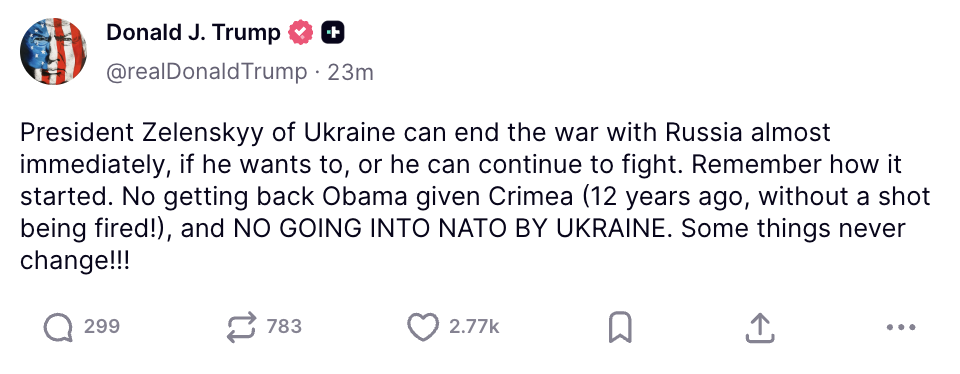
Task: ReTruth the post with arrows icon
Action: [x=241, y=327]
